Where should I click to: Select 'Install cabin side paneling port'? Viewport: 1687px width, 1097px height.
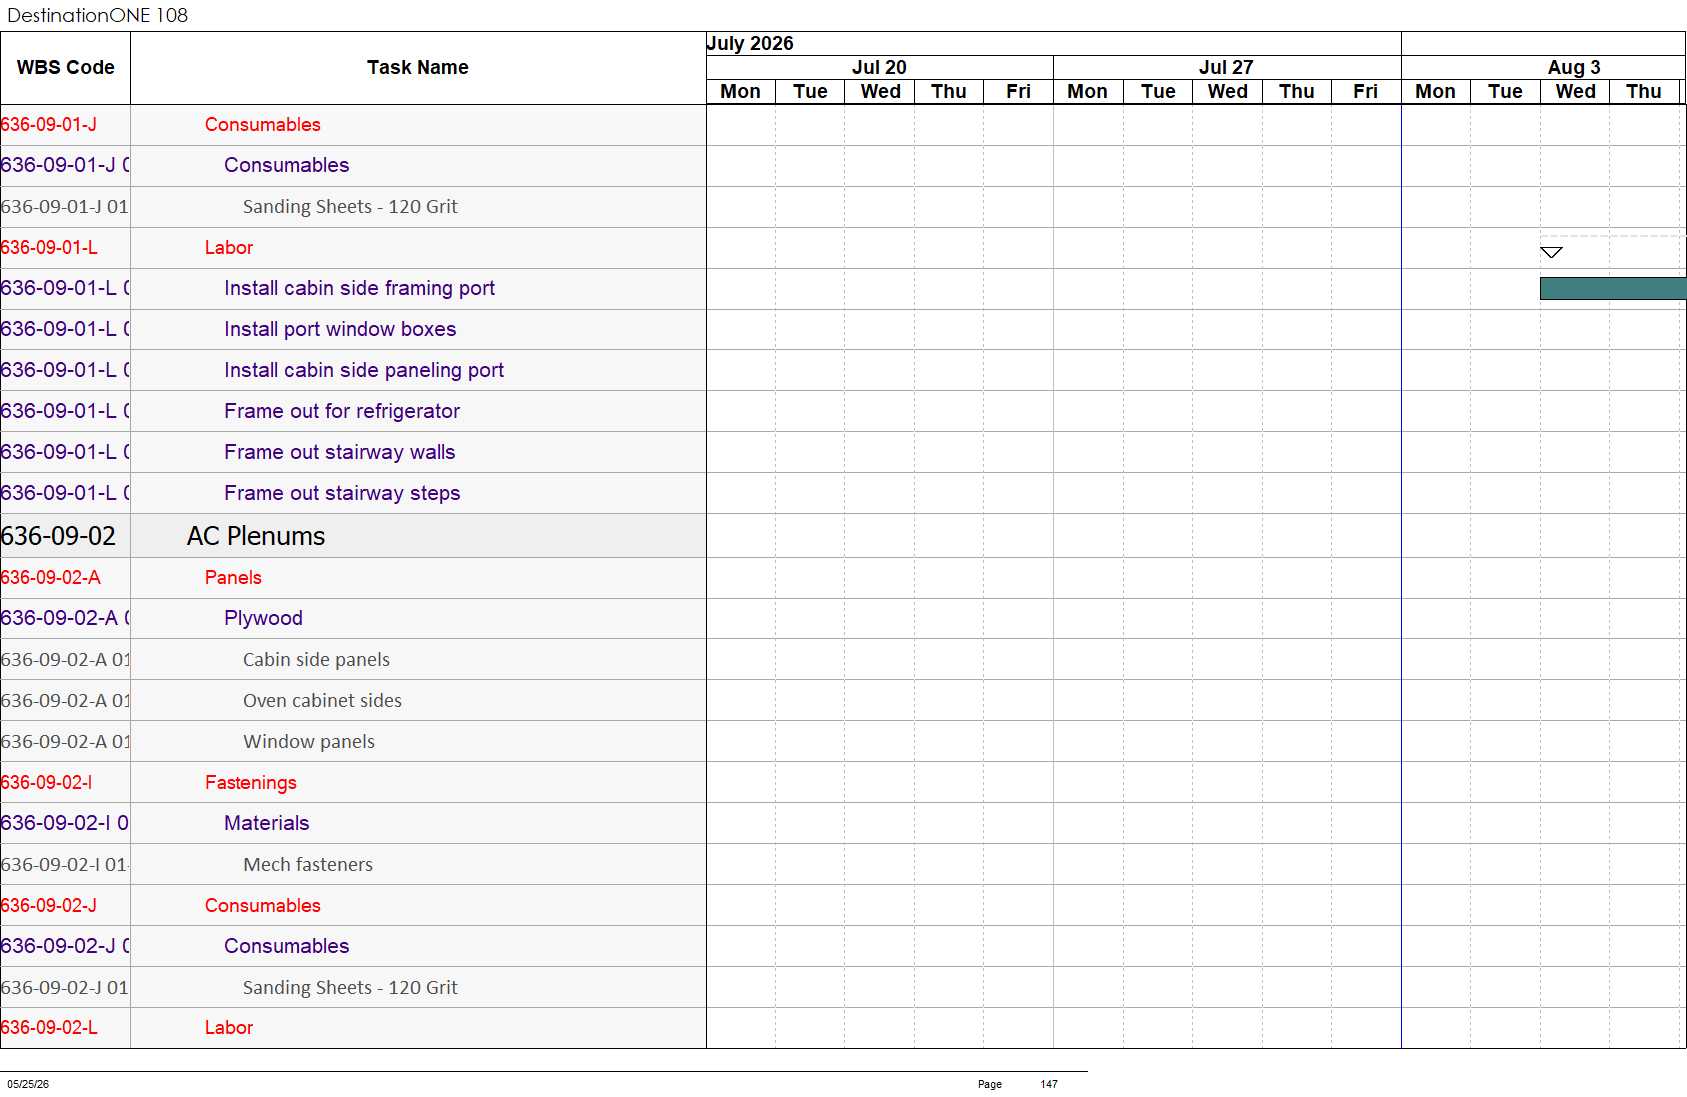pos(364,370)
